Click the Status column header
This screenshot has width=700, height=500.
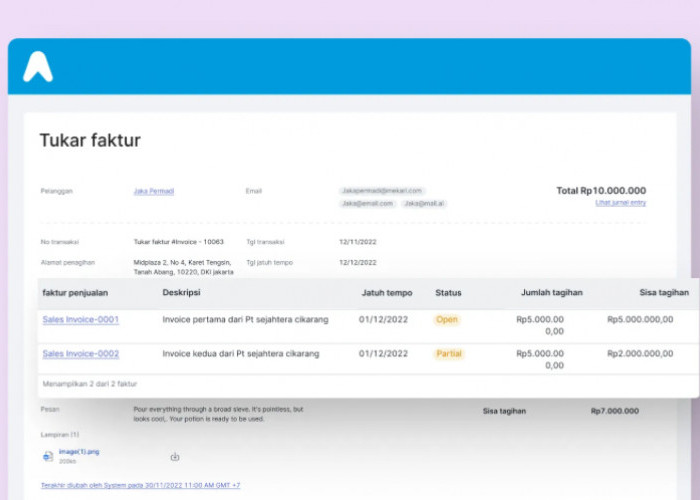448,293
